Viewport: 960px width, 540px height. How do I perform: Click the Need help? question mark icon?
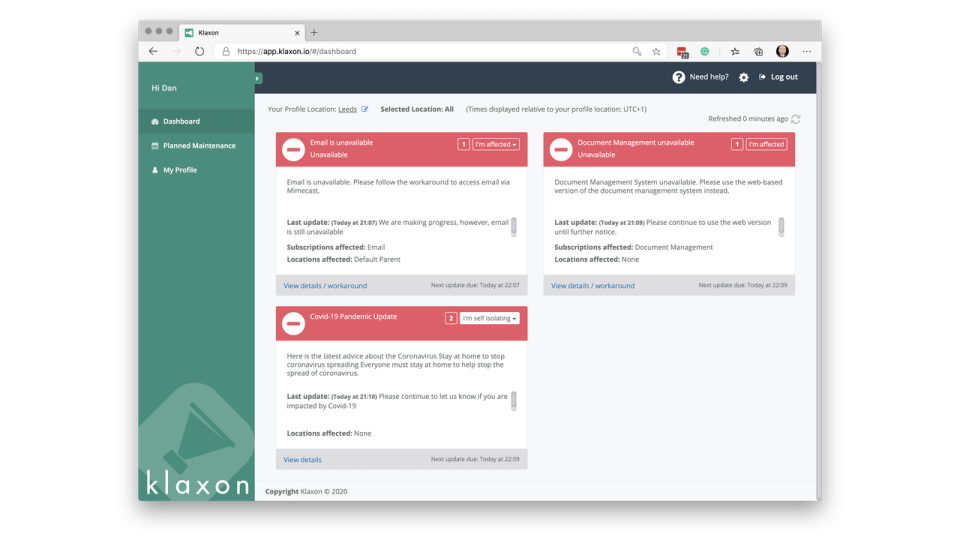coord(678,77)
